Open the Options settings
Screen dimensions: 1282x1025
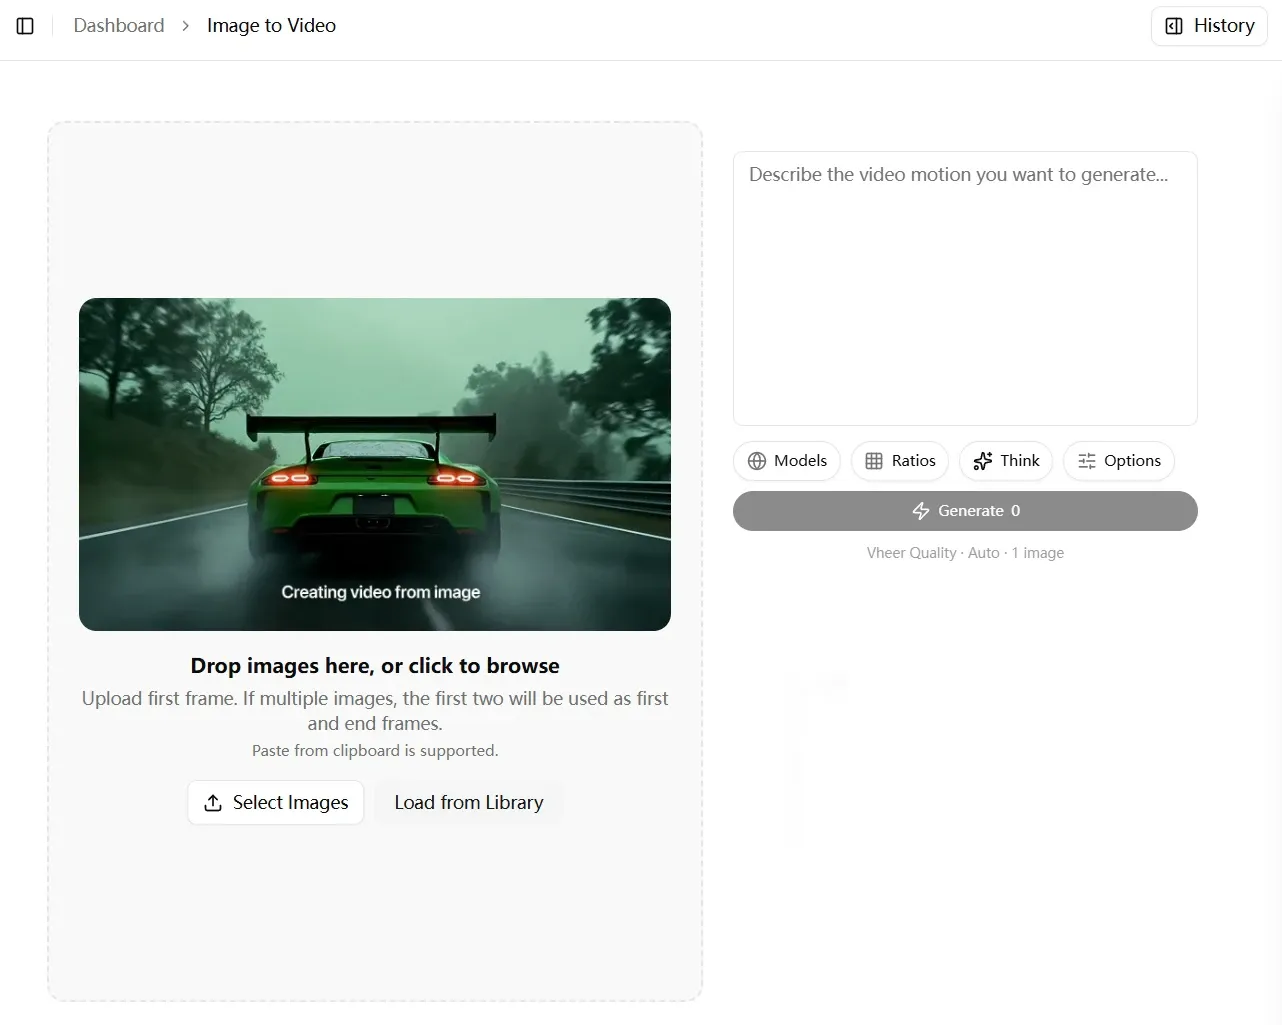pos(1119,461)
